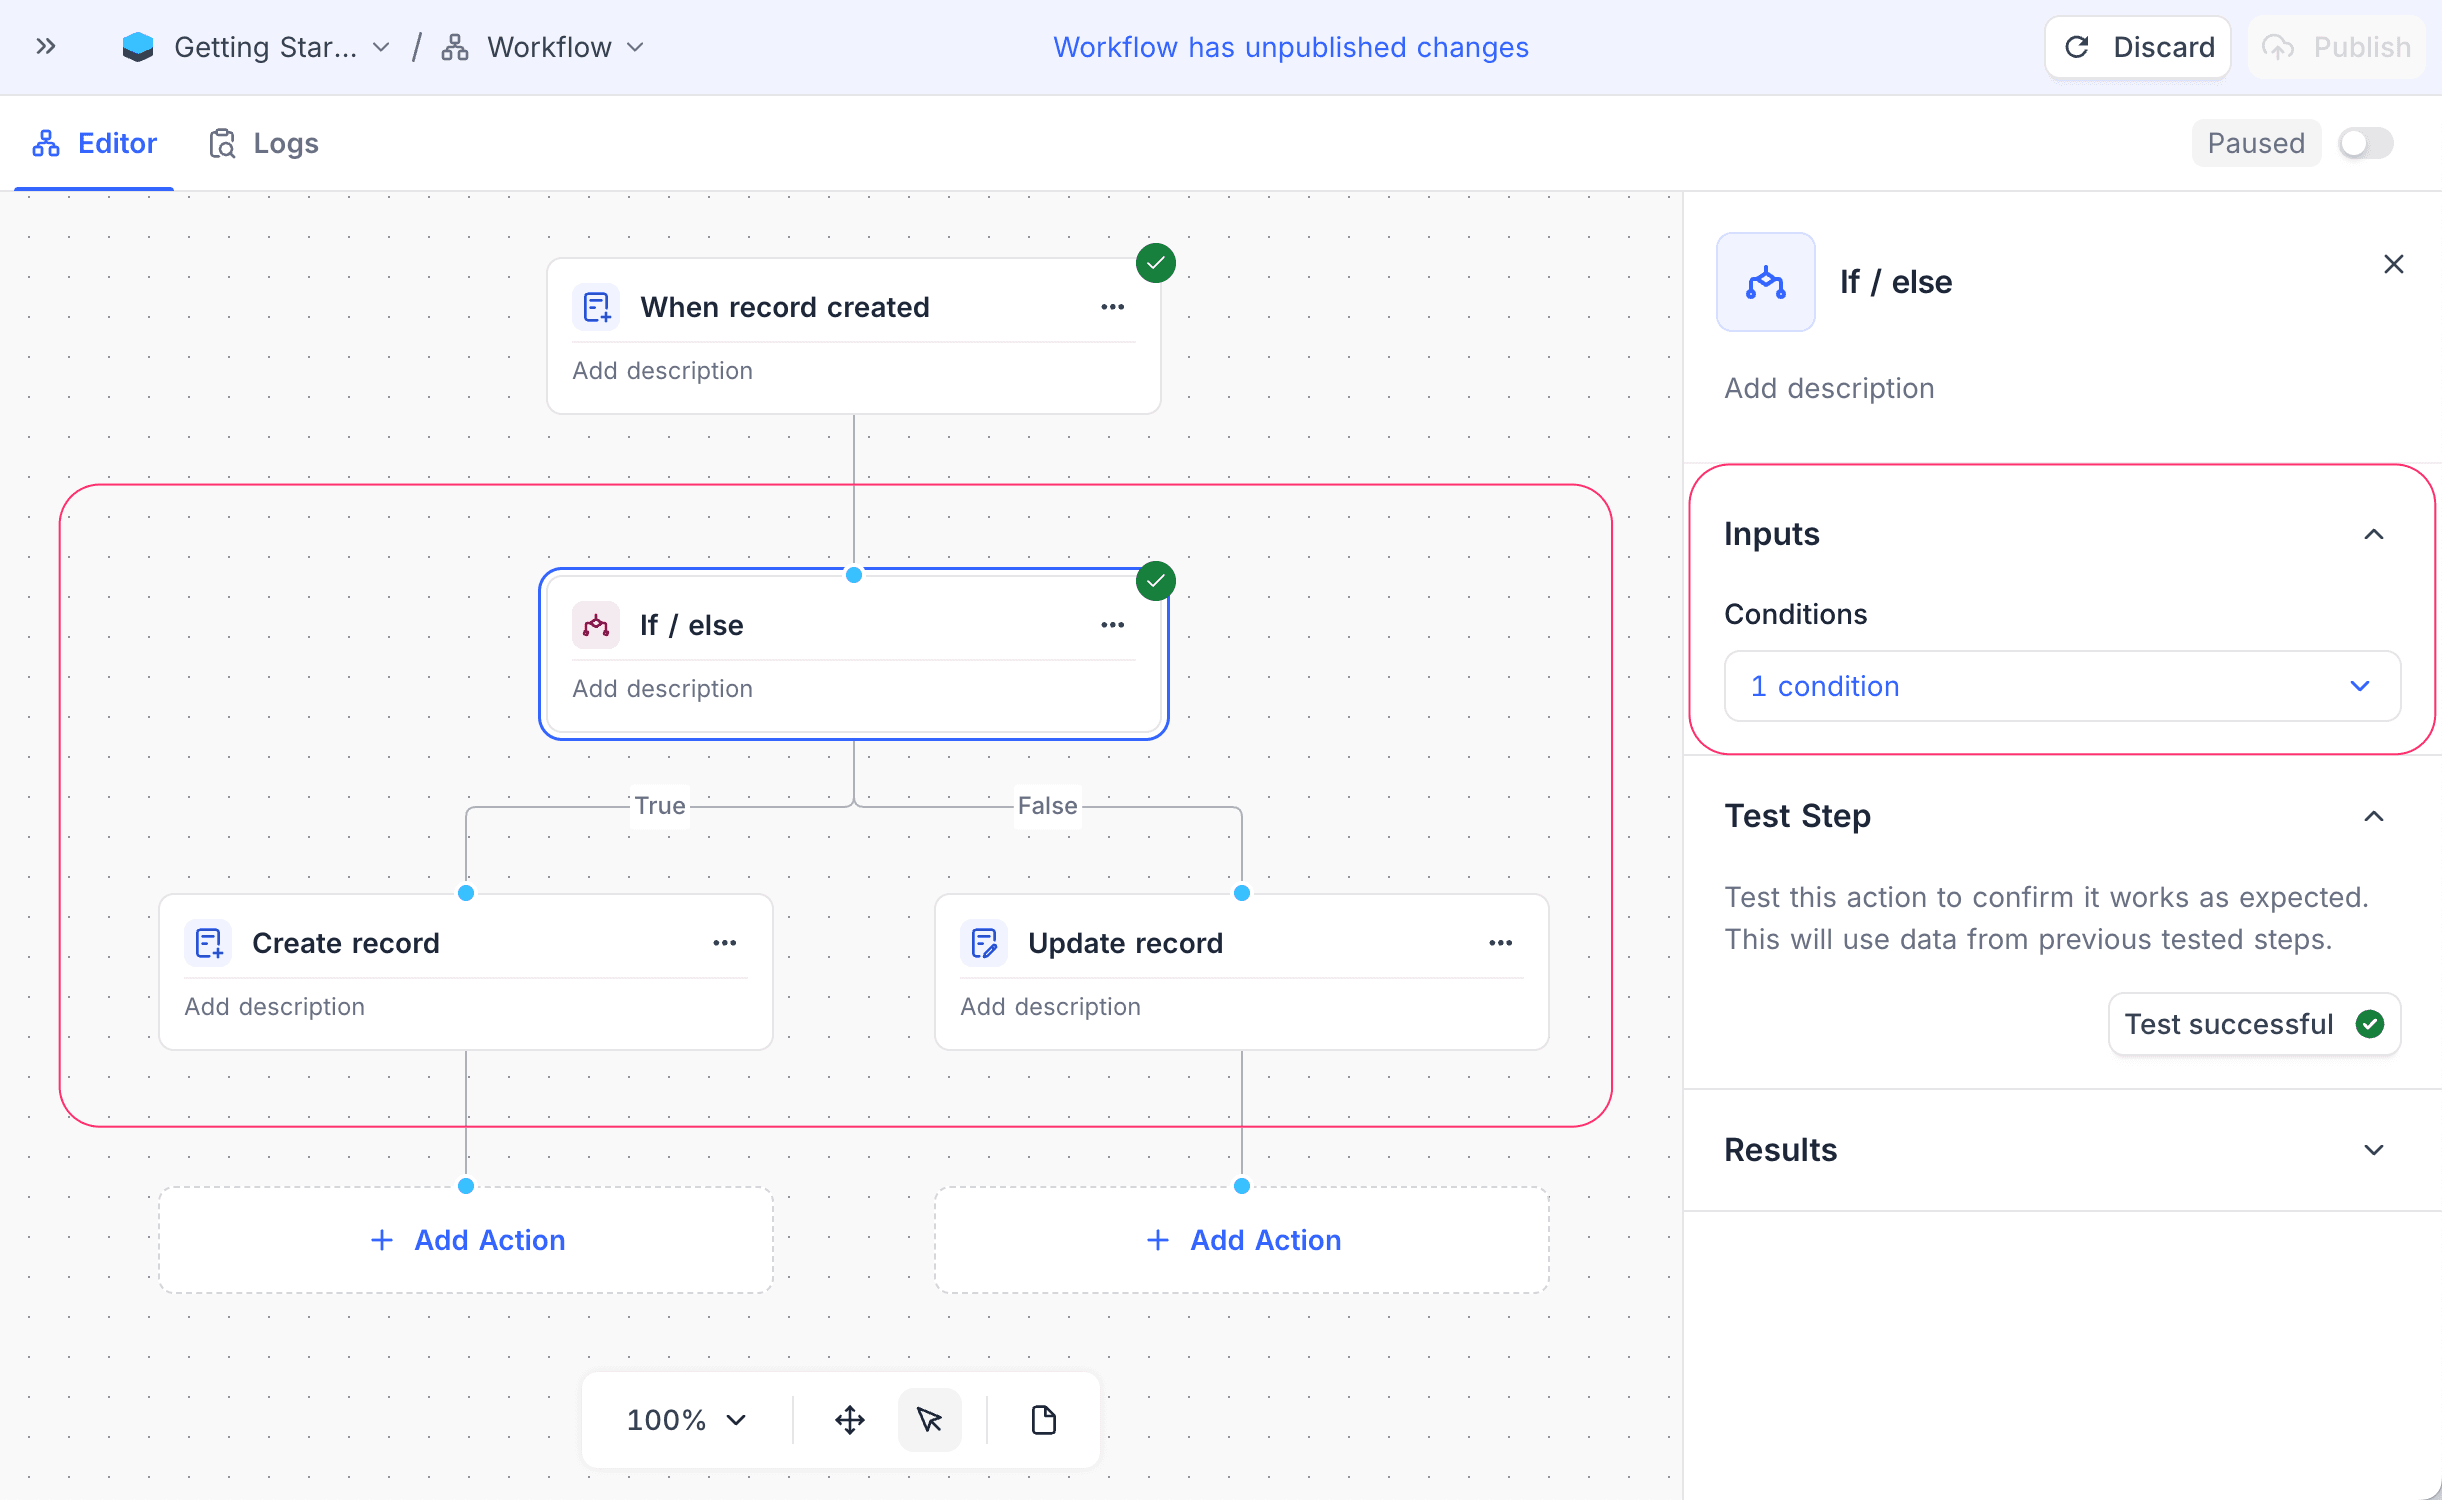Open the 100% zoom level dropdown

pyautogui.click(x=686, y=1419)
